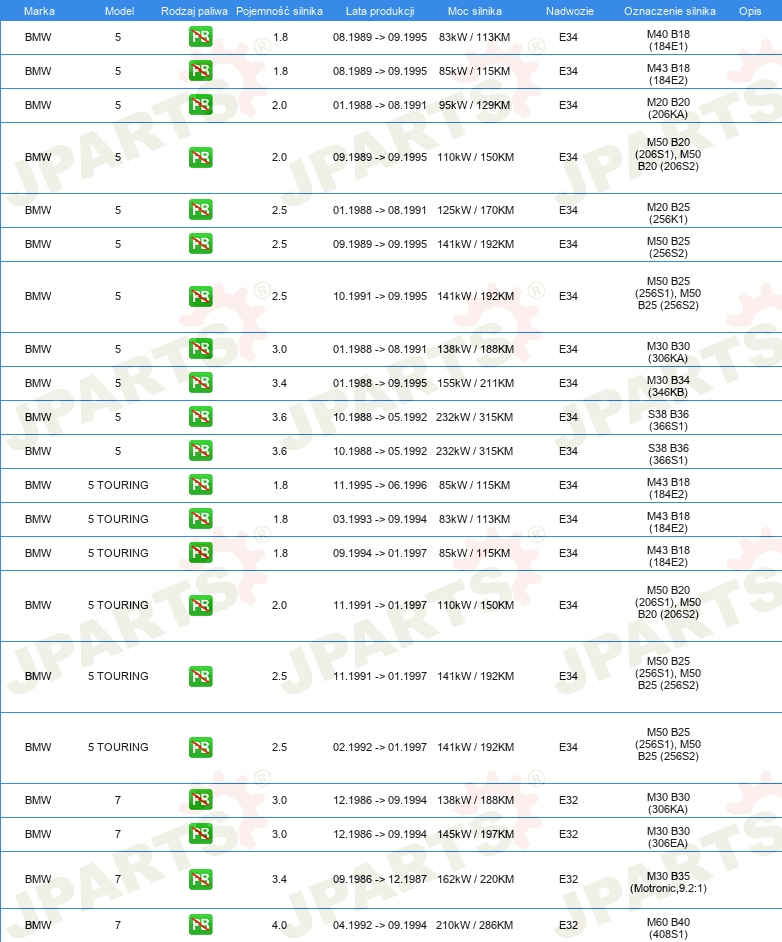The width and height of the screenshot is (782, 942).
Task: Click the fuel icon in the 09.1994 -> 01.1997 row
Action: 201,553
